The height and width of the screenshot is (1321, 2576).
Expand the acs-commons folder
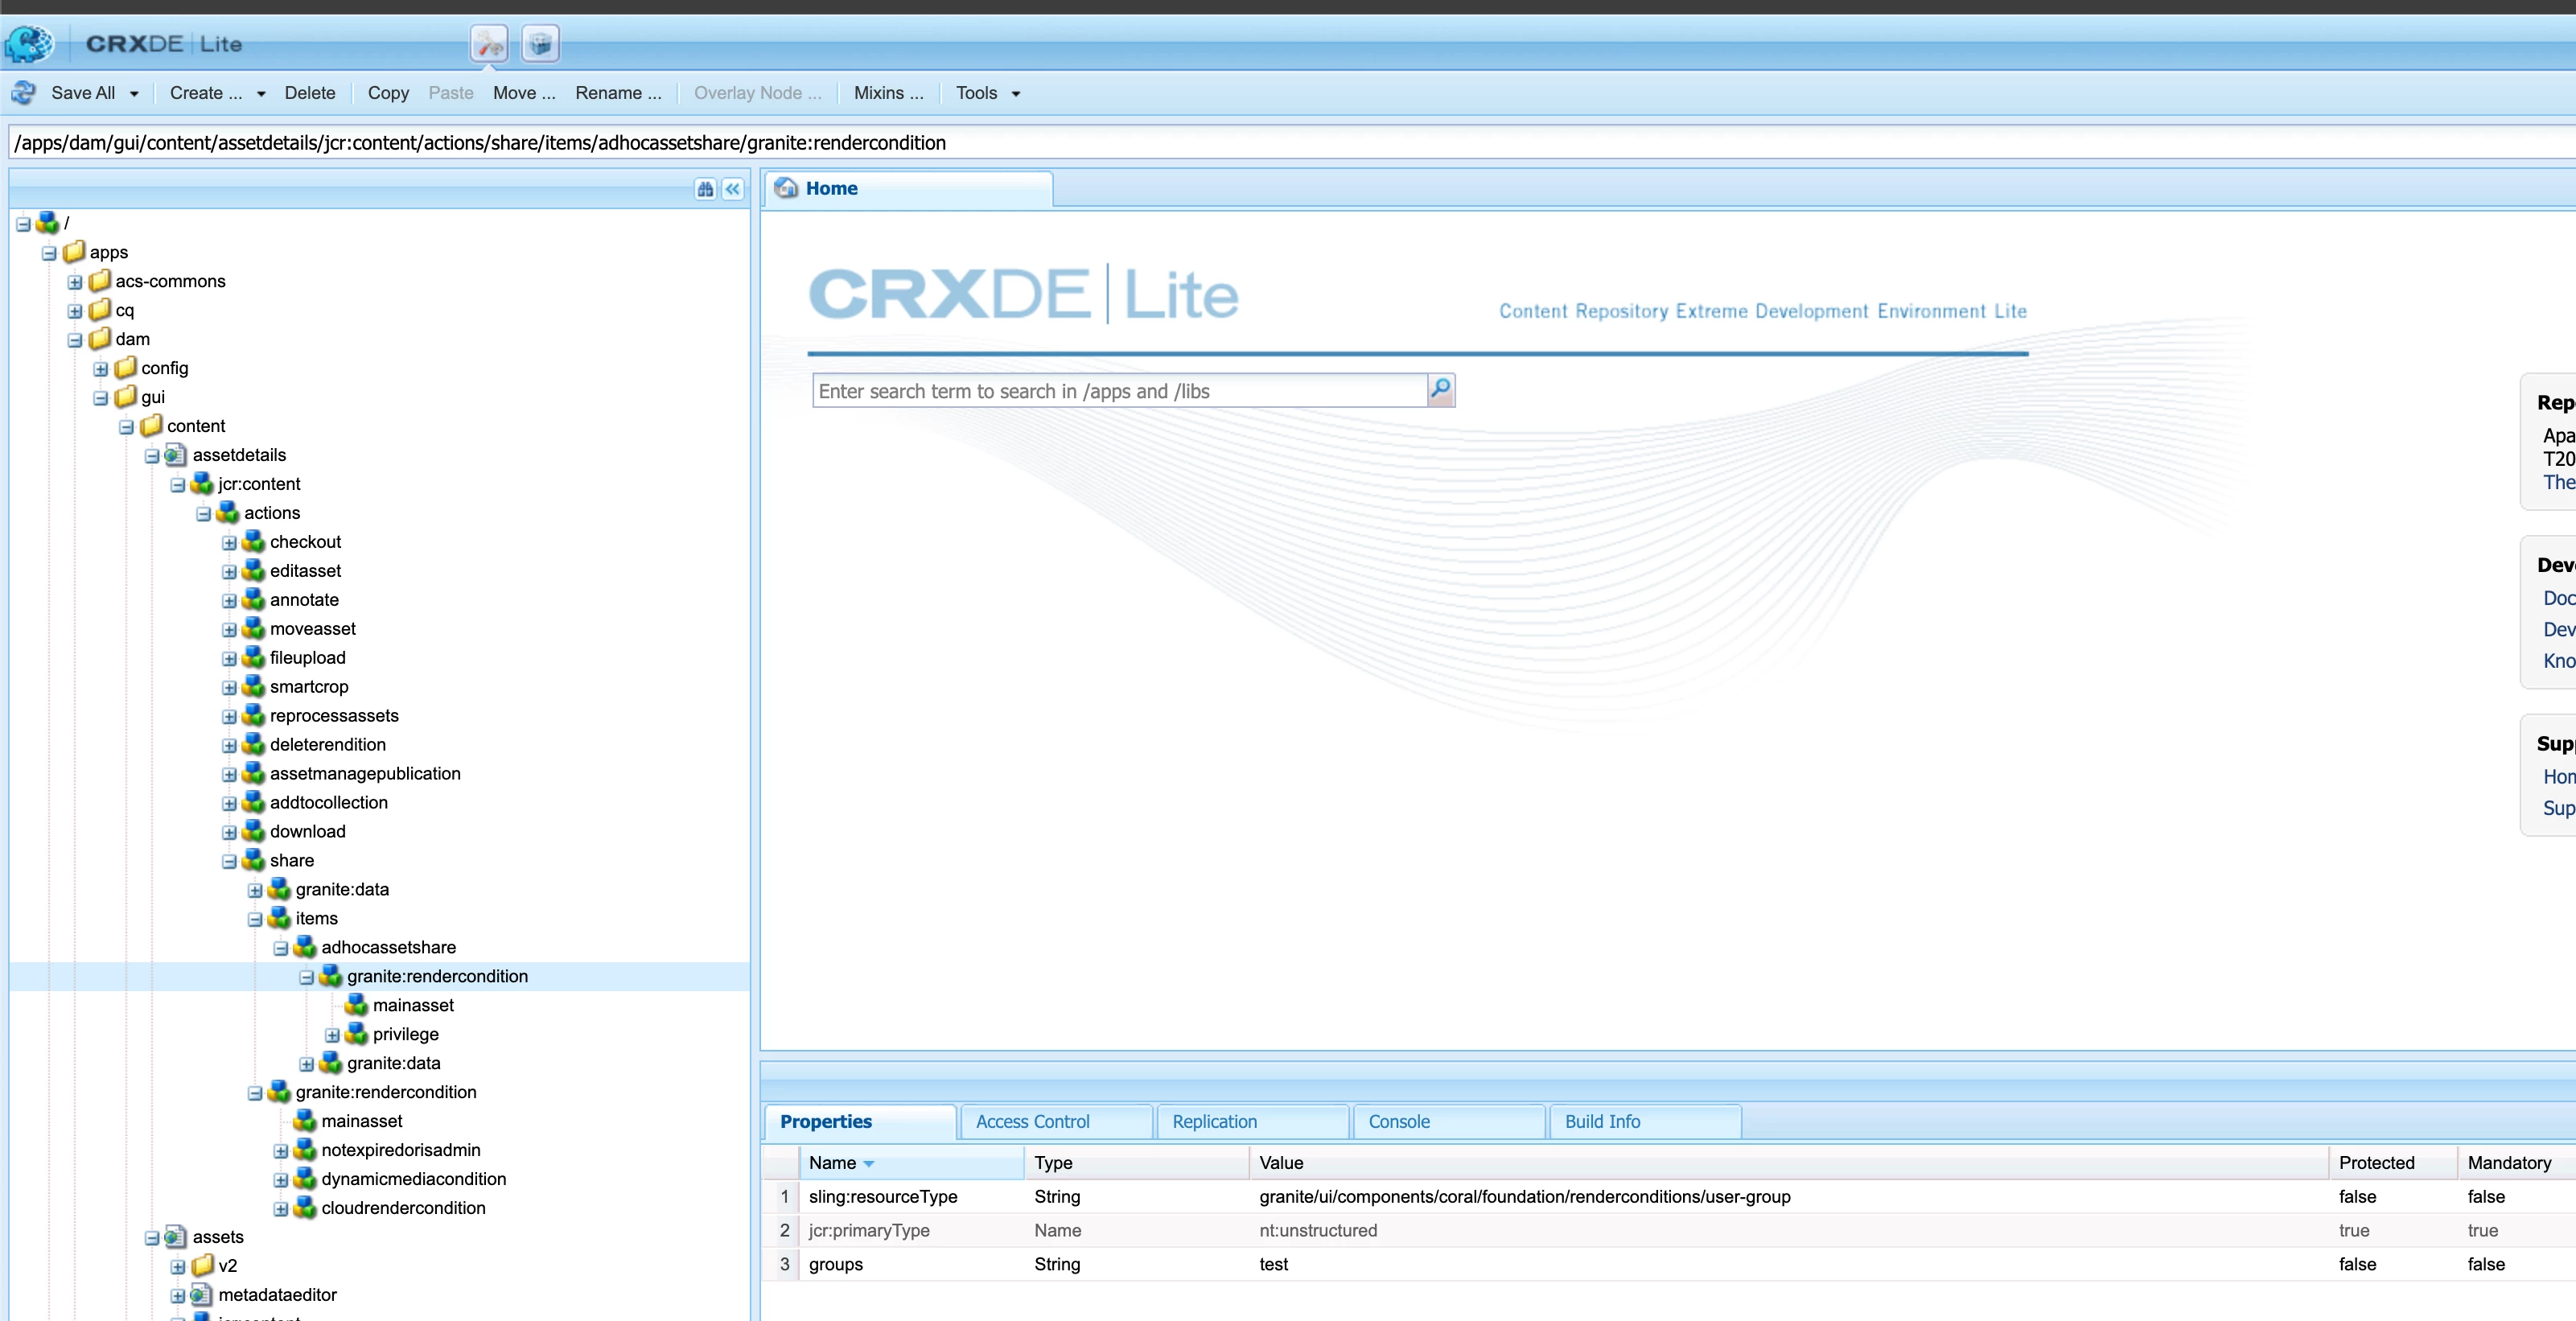pyautogui.click(x=75, y=282)
